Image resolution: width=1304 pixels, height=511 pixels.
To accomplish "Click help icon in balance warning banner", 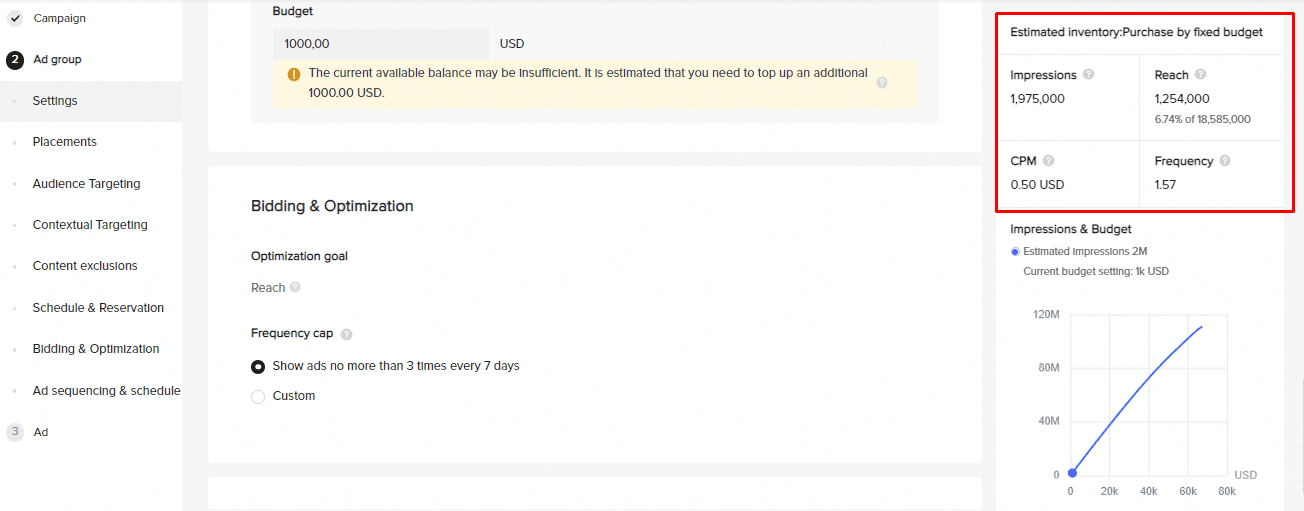I will click(x=882, y=83).
